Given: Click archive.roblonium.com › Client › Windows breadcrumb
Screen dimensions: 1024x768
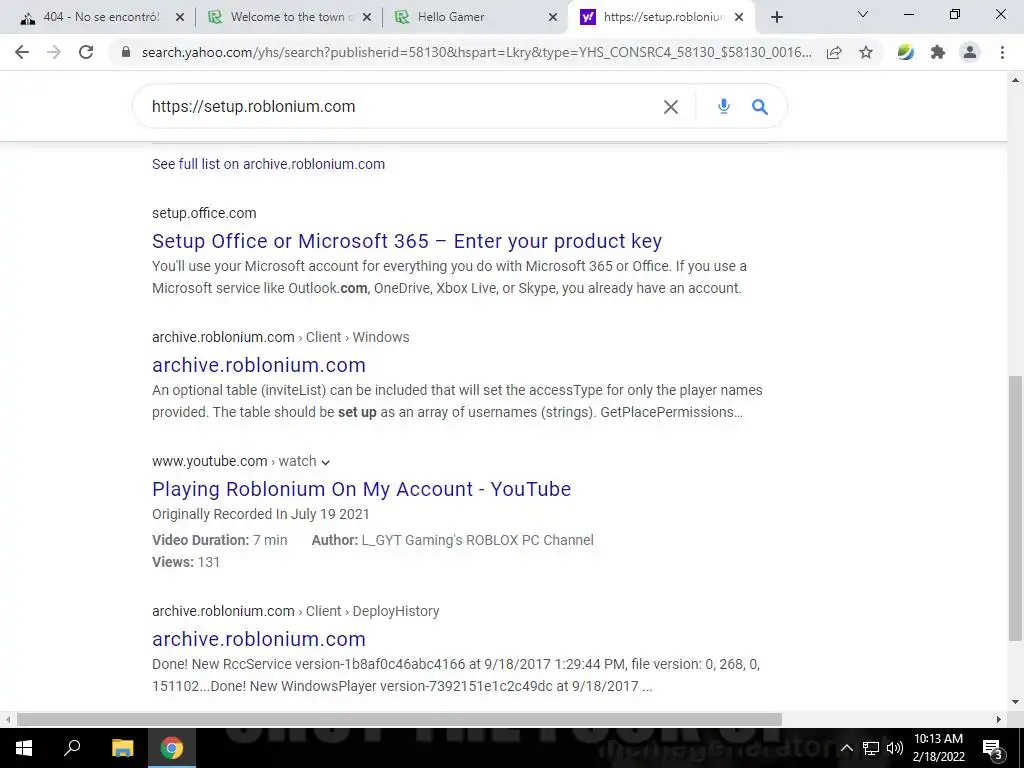Looking at the screenshot, I should (x=281, y=337).
